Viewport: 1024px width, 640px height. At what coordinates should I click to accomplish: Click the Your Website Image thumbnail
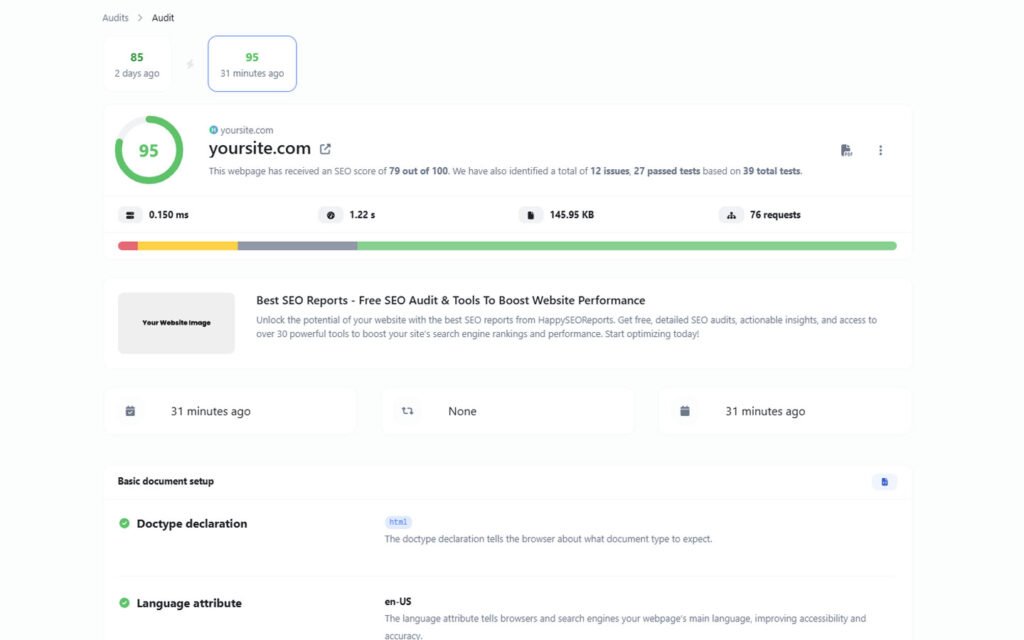coord(176,323)
